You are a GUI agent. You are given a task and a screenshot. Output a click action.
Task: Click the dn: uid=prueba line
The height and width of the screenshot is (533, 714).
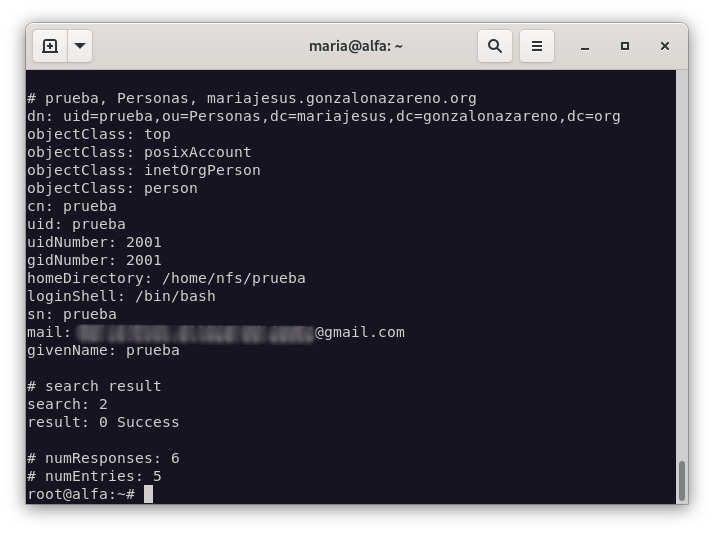click(323, 116)
